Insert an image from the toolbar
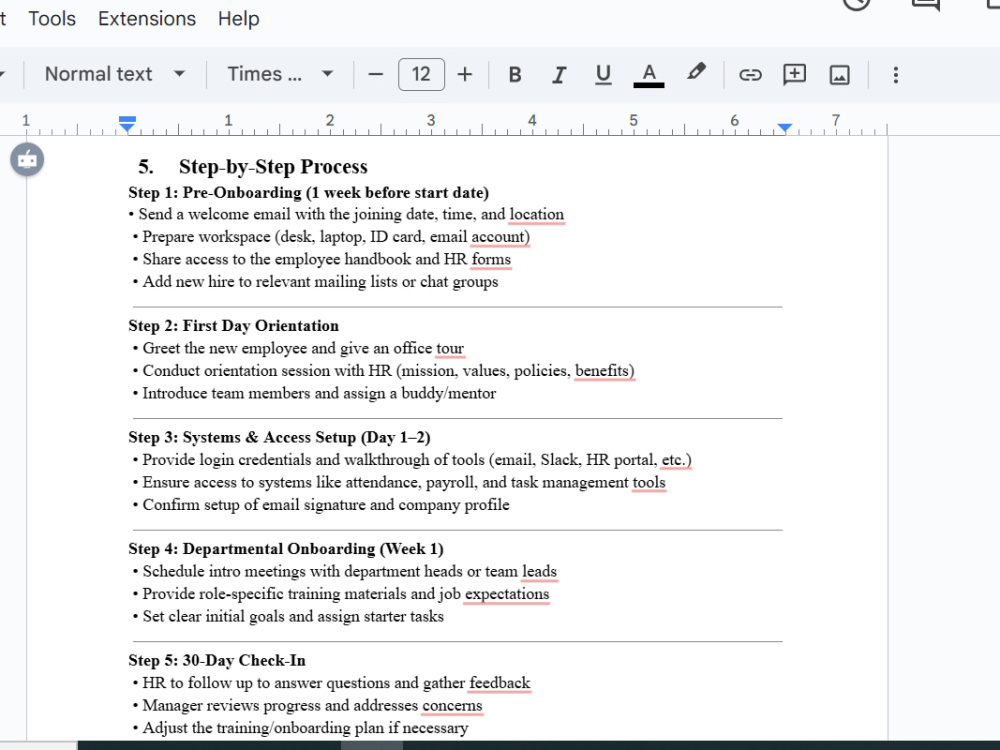This screenshot has height=750, width=1000. 839,75
